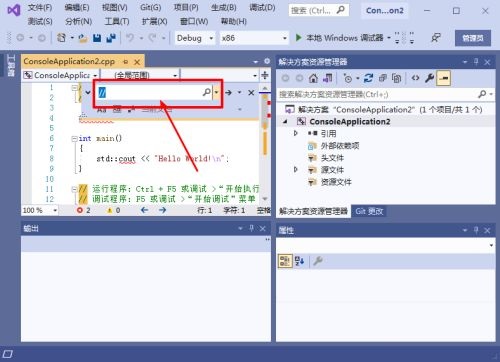Click the split editor window icon
Viewport: 500px width, 362px height.
[265, 75]
